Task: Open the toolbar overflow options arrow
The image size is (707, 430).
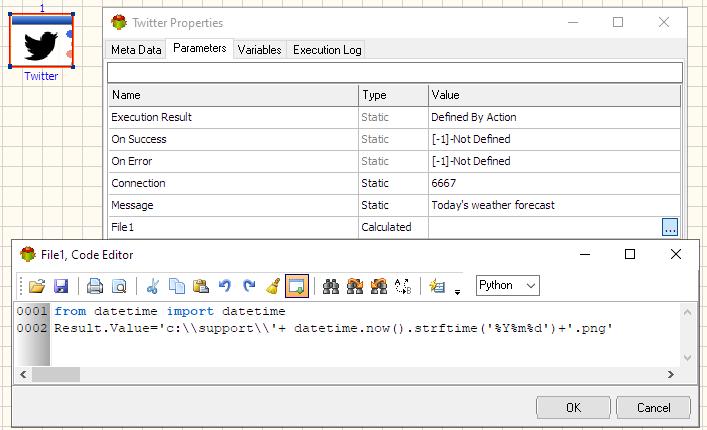Action: point(457,292)
